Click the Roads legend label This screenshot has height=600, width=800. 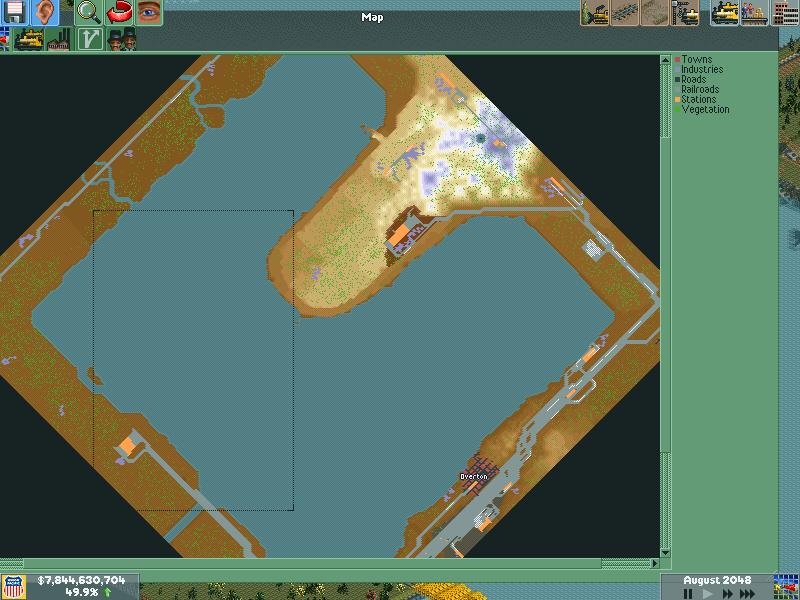(x=694, y=79)
